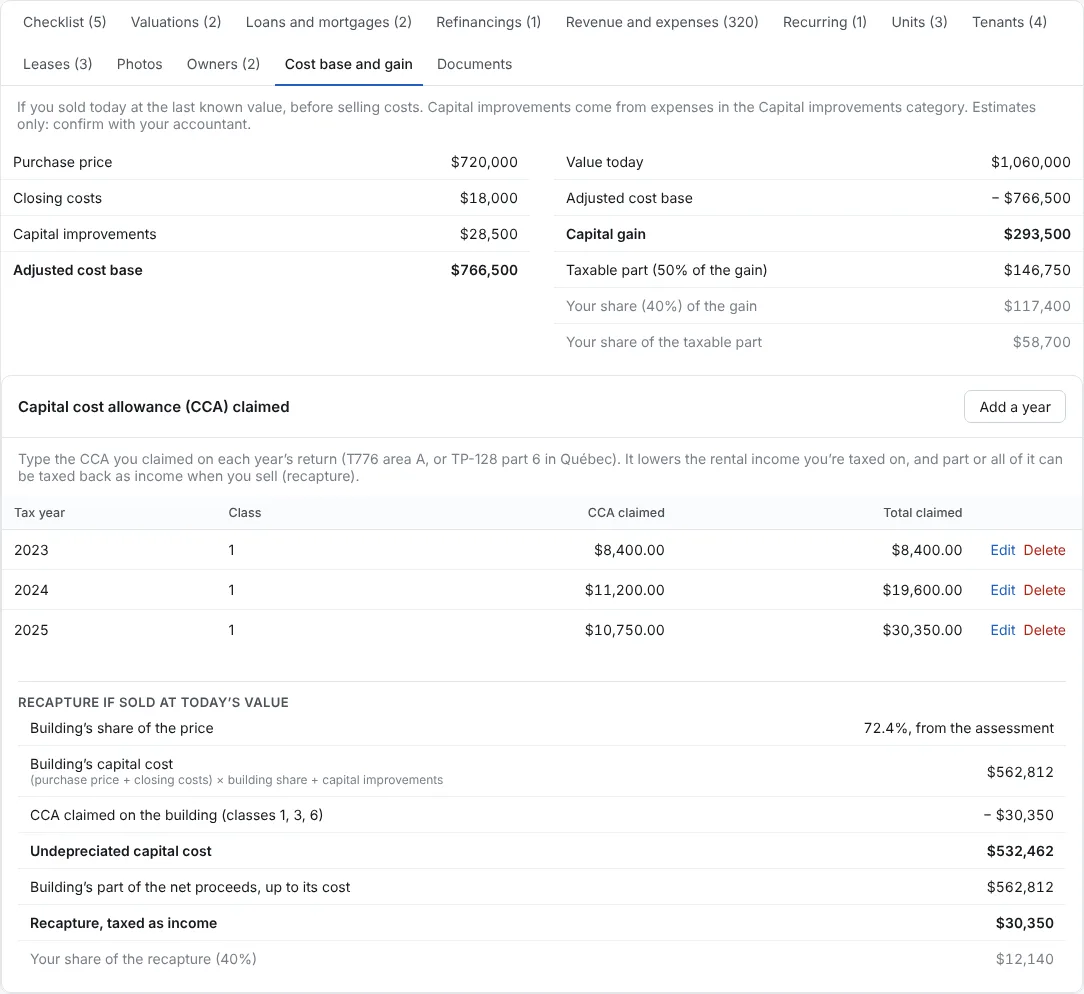
Task: Click 72.4%, from the assessment value
Action: click(958, 729)
